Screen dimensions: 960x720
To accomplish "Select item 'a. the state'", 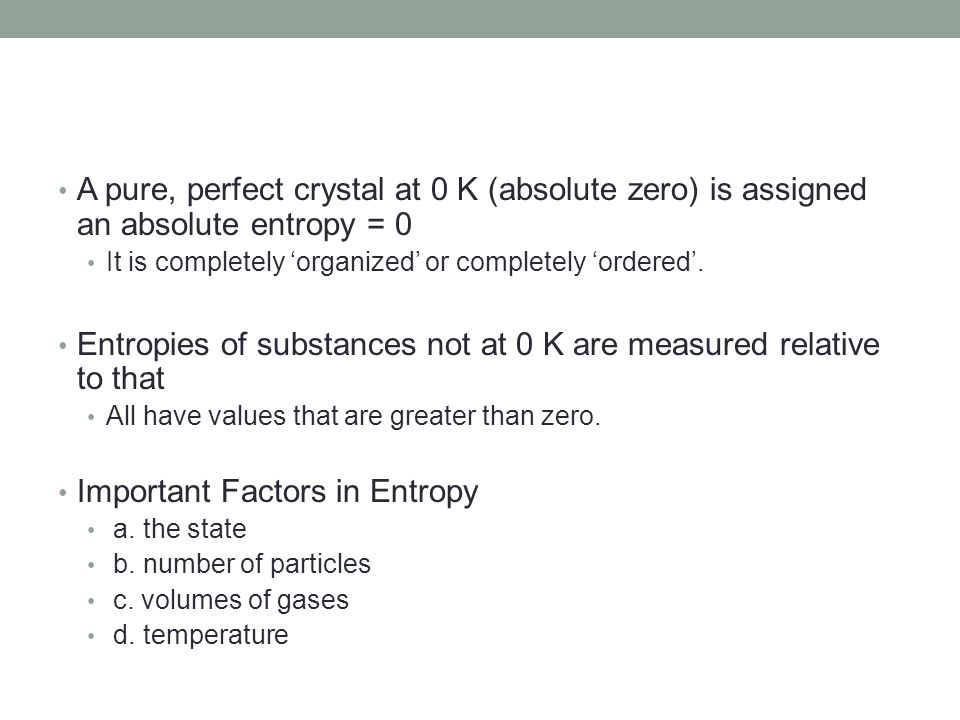I will pos(179,529).
